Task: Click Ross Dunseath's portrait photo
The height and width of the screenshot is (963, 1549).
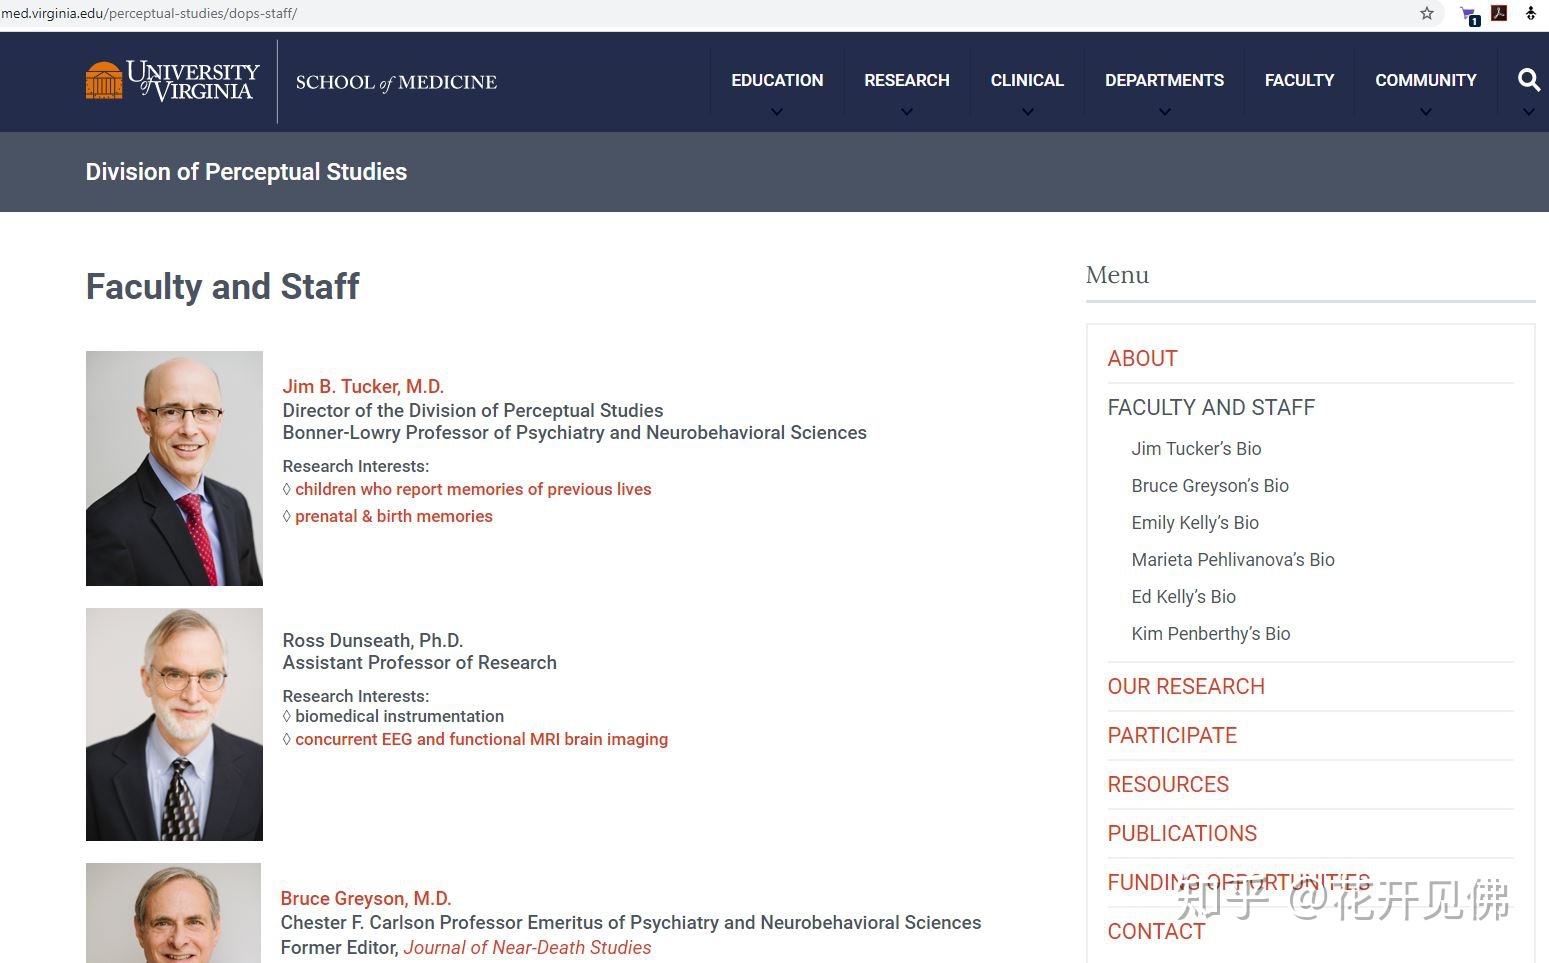Action: 174,724
